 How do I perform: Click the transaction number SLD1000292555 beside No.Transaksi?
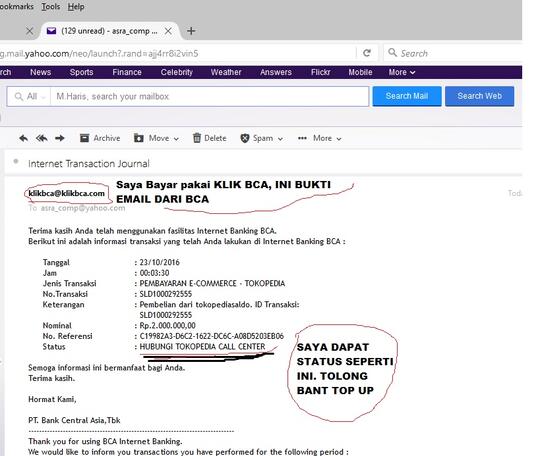point(166,294)
